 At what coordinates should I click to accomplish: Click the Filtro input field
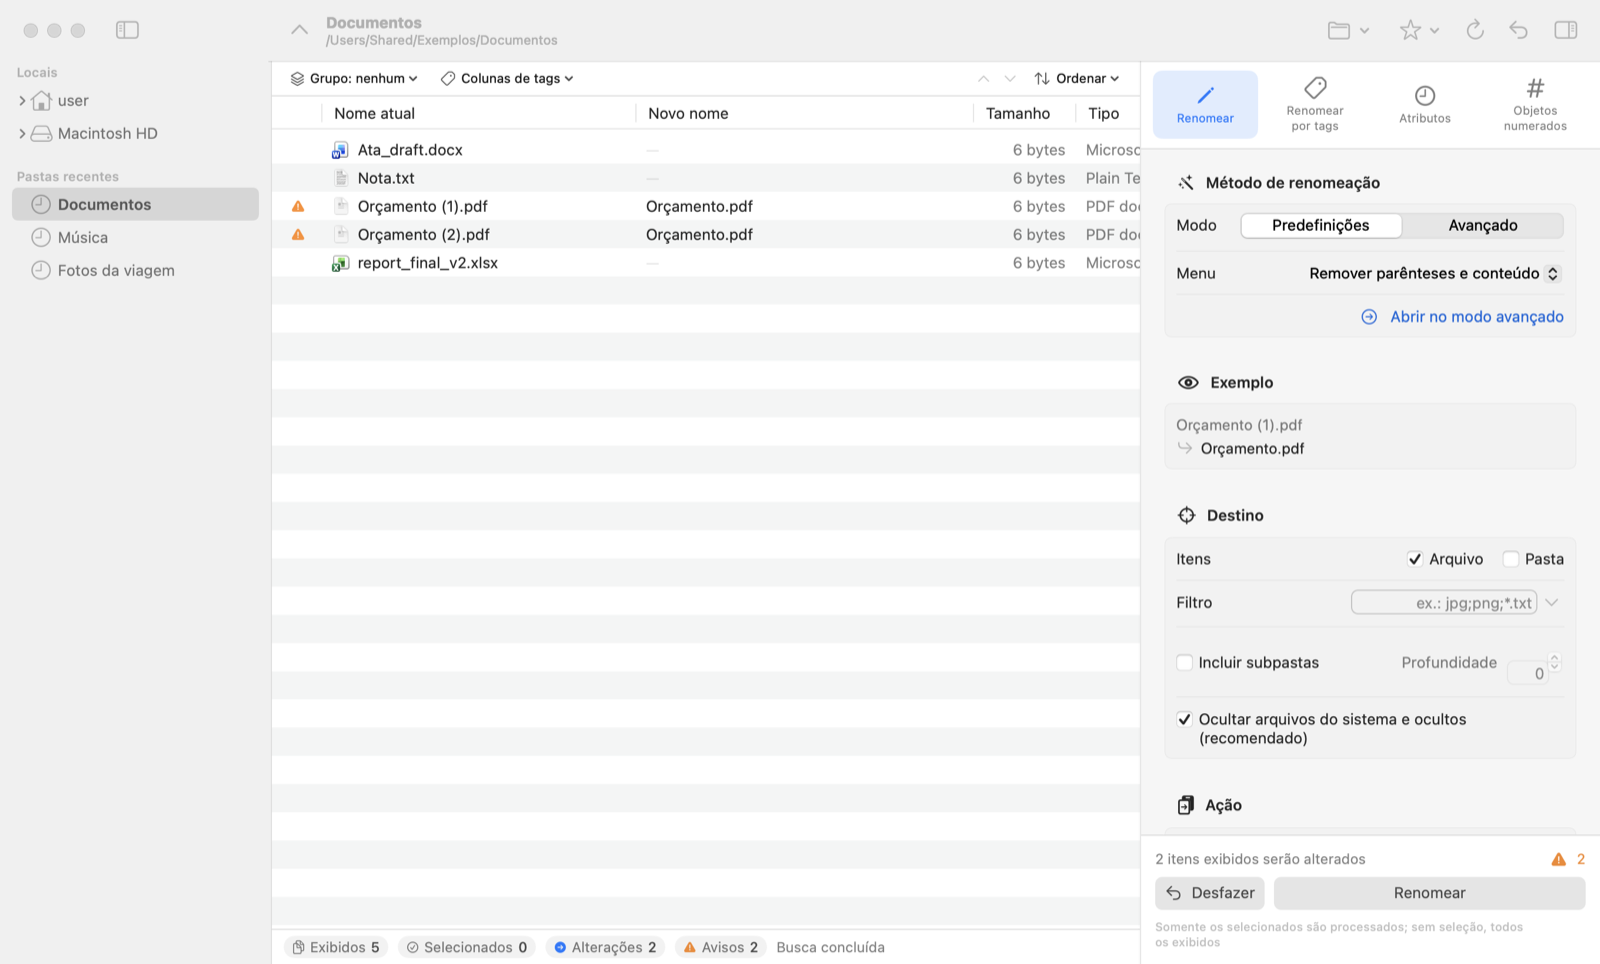click(x=1444, y=602)
